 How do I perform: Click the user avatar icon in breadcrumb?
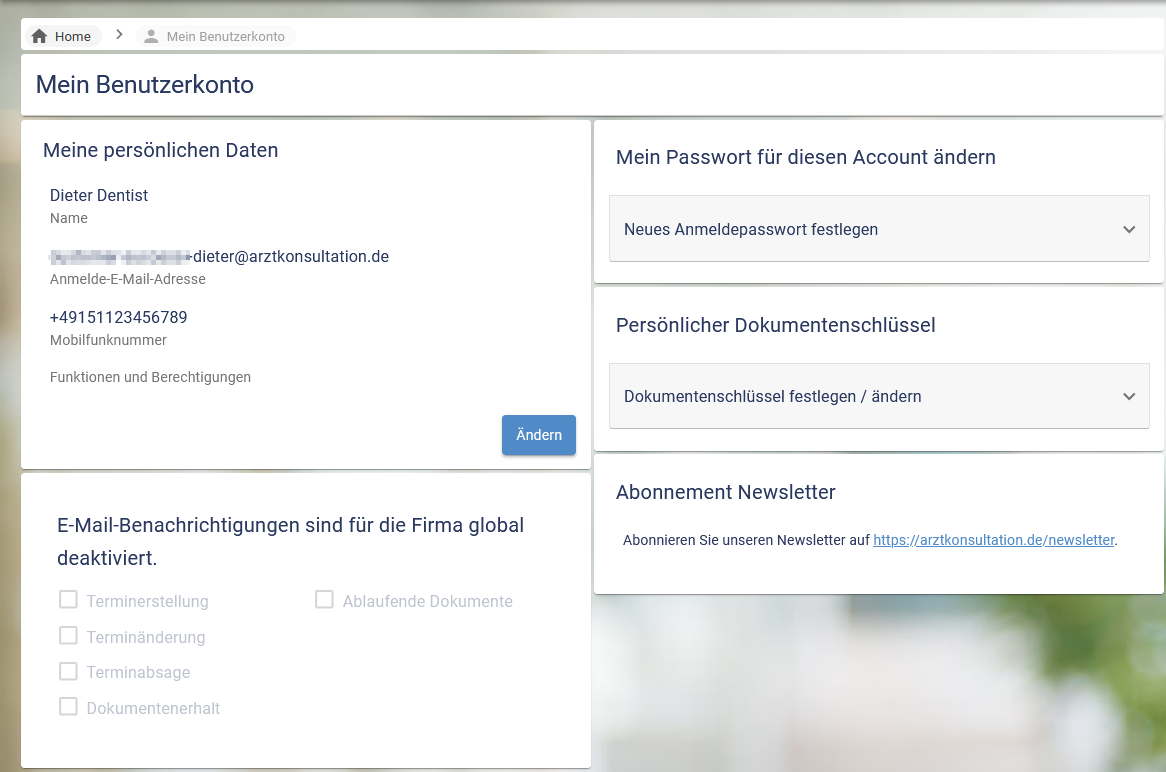pyautogui.click(x=151, y=36)
